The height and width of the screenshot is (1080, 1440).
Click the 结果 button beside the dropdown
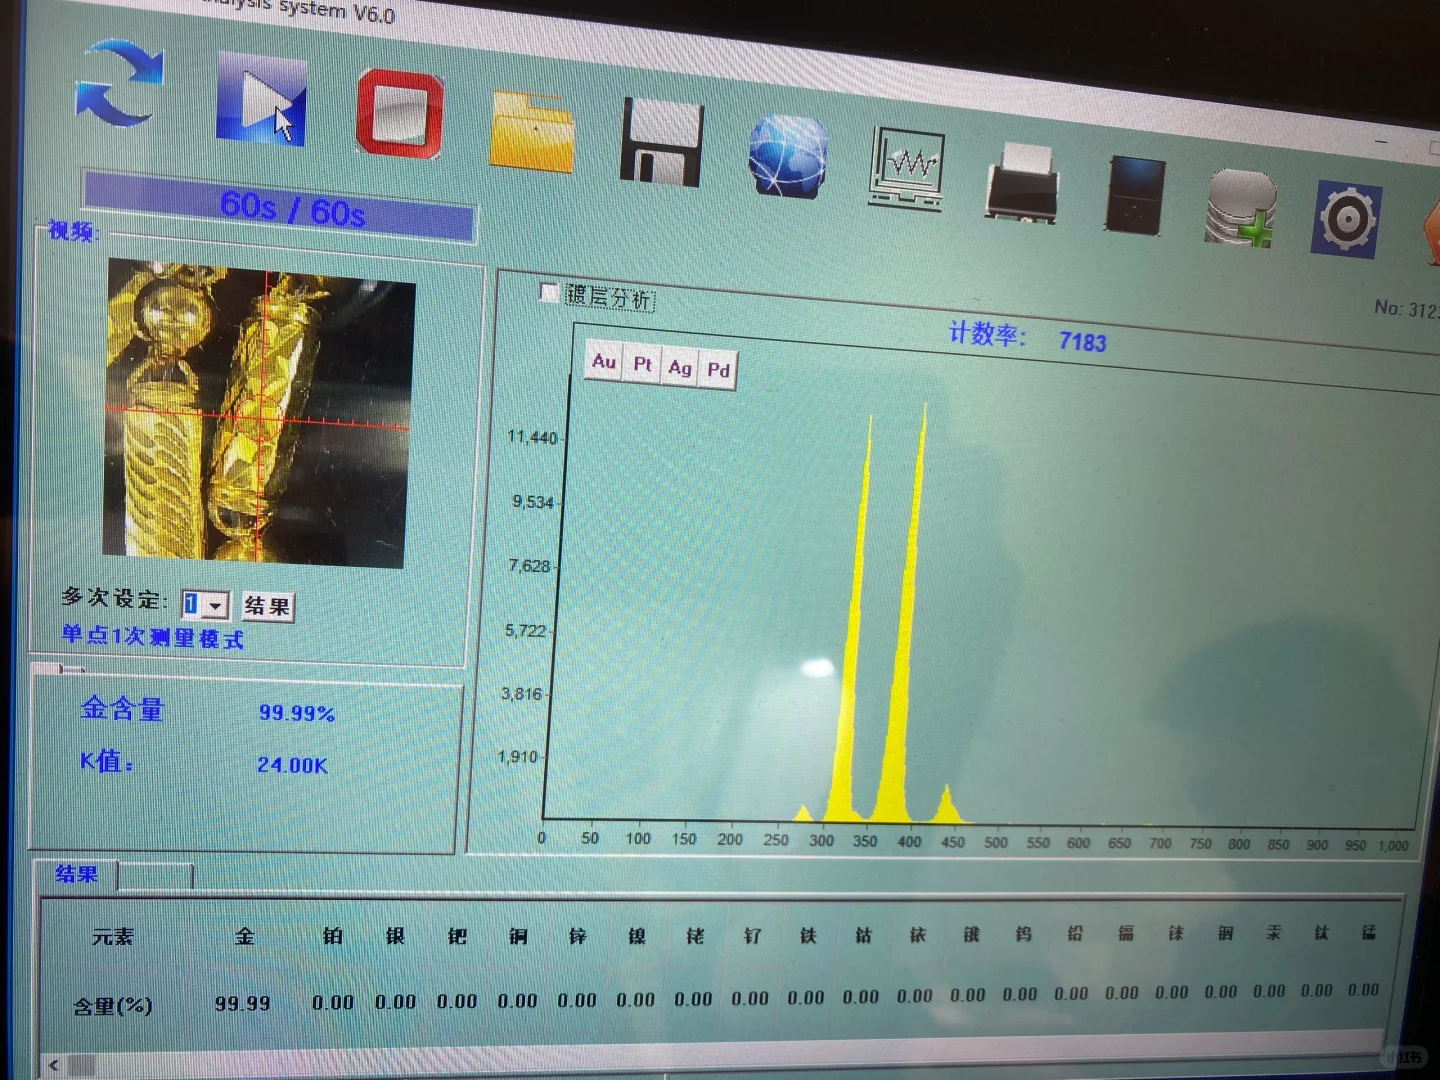tap(268, 606)
